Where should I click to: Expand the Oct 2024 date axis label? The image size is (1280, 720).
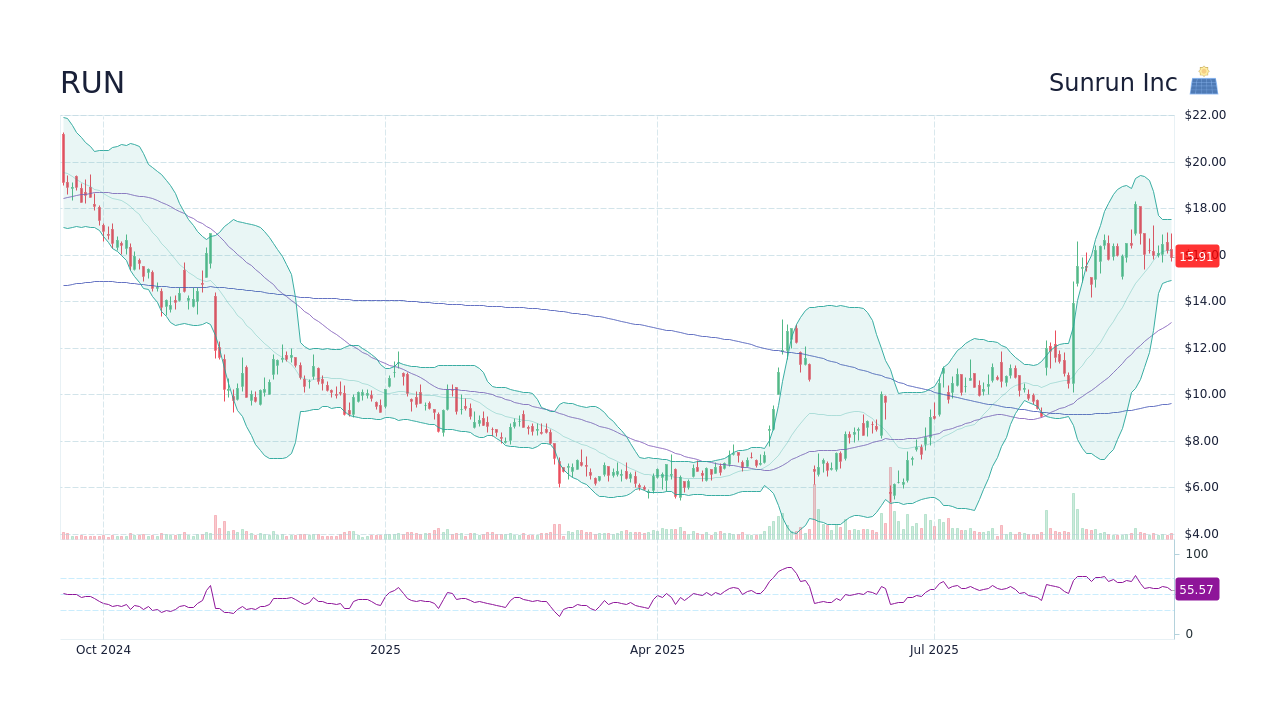pyautogui.click(x=104, y=649)
